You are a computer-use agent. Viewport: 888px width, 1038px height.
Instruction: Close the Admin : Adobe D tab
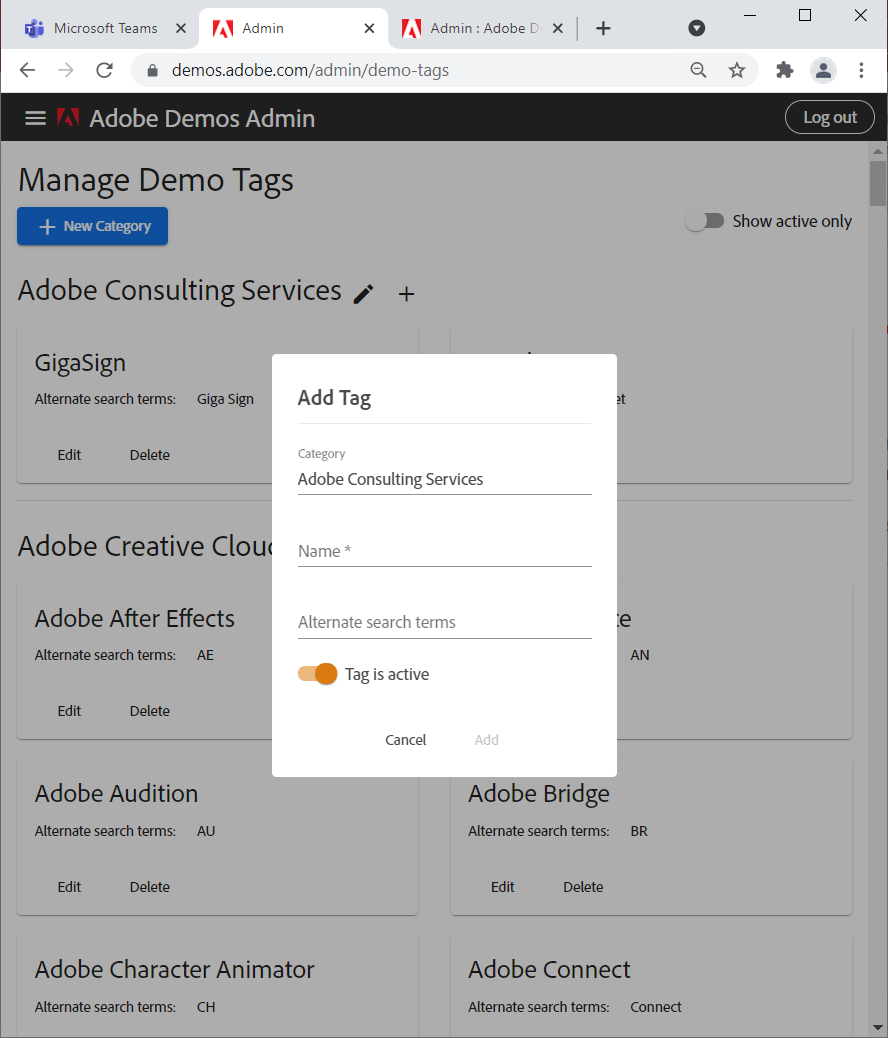pyautogui.click(x=558, y=28)
